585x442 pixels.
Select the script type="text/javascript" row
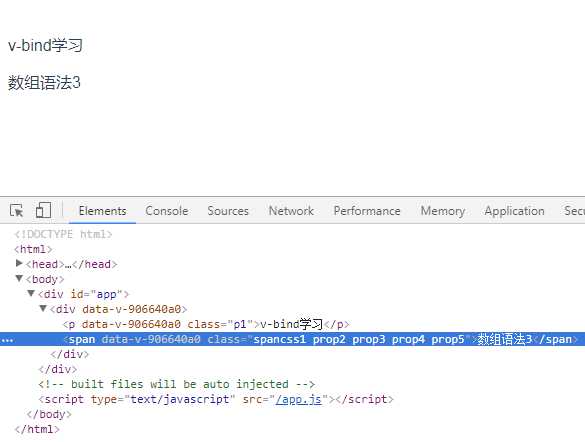pyautogui.click(x=216, y=399)
